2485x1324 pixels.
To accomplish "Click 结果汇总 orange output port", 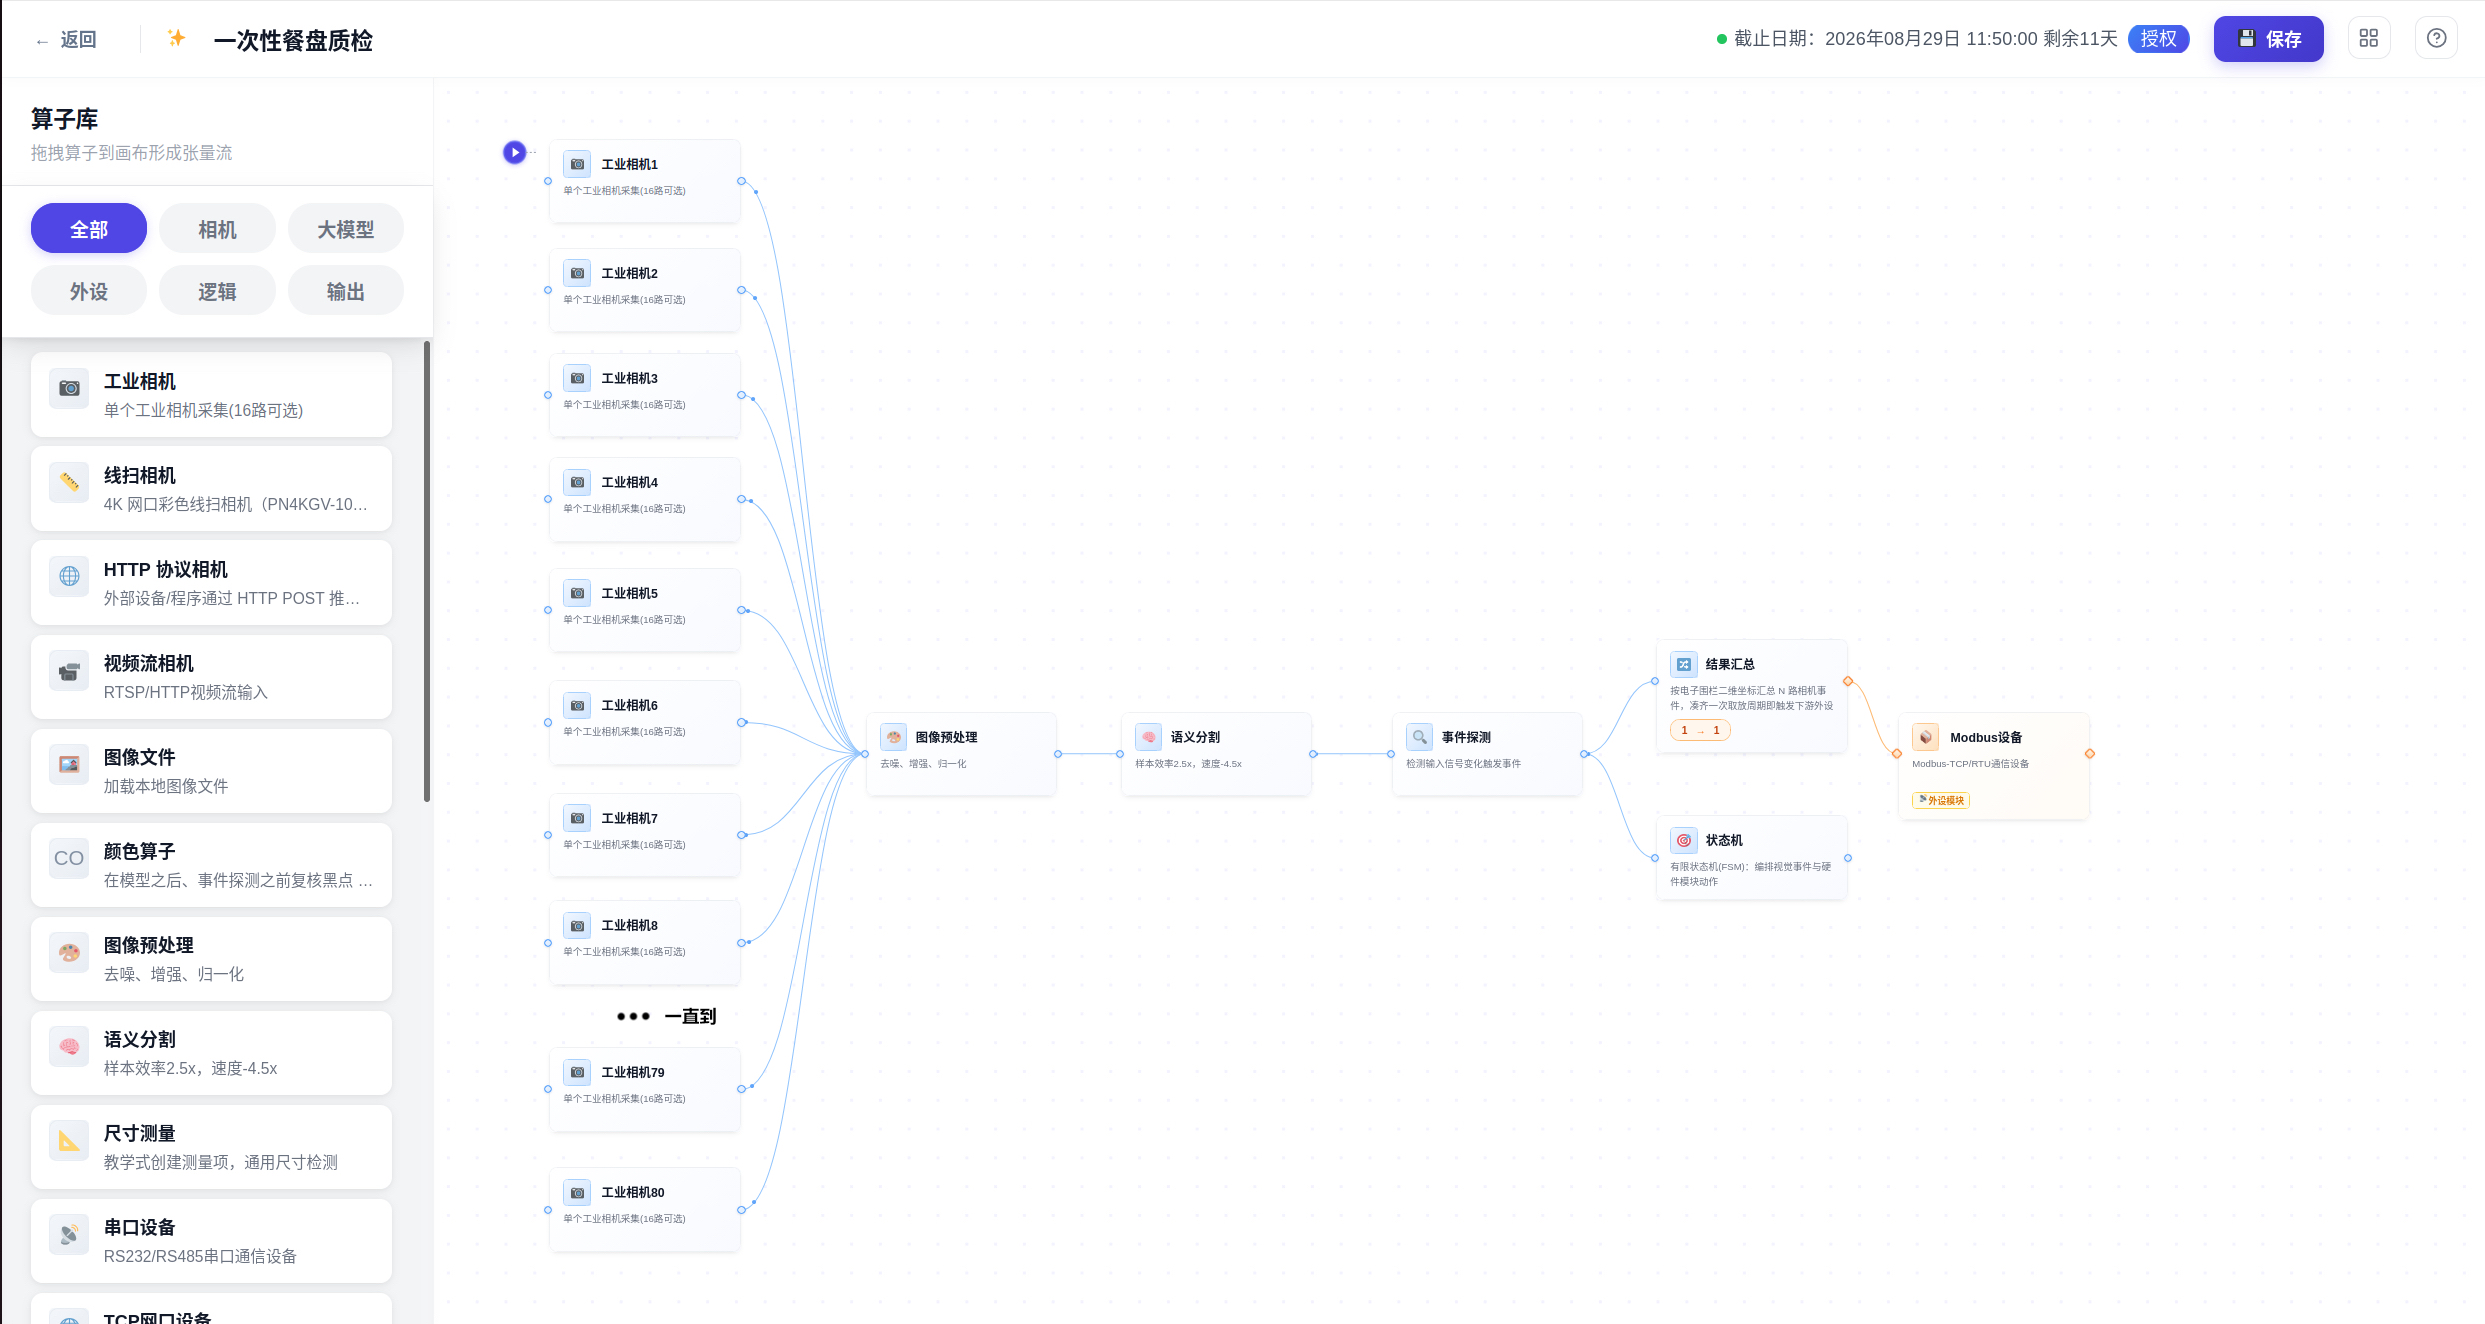I will pos(1848,681).
